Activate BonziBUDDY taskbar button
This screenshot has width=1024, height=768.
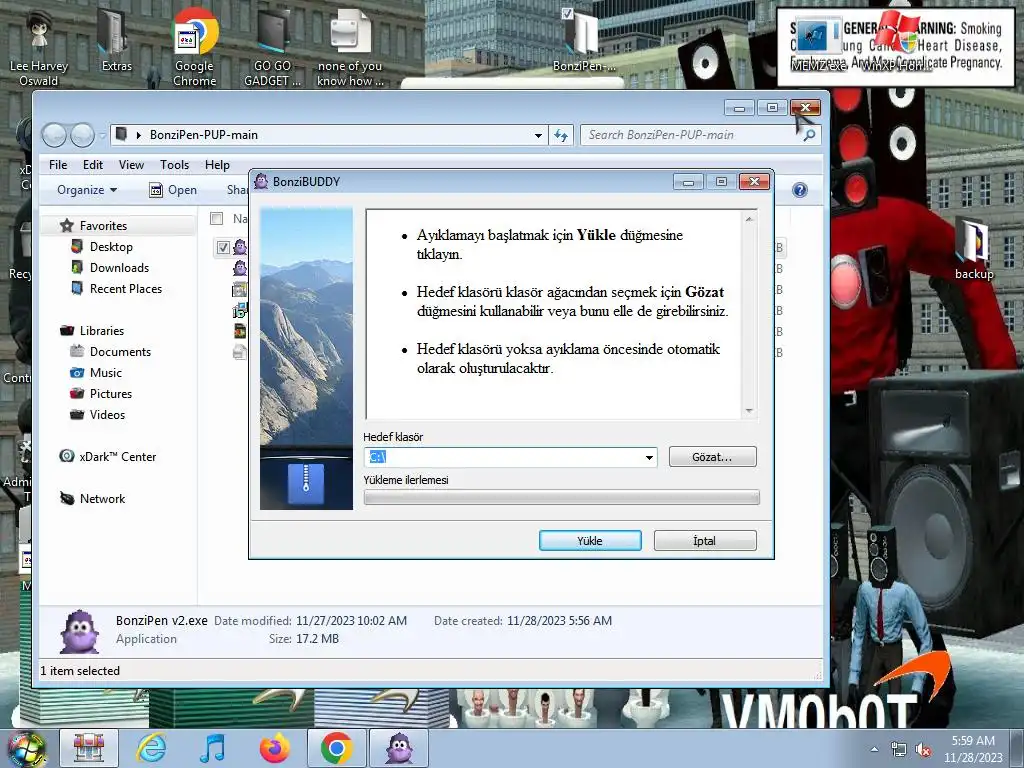point(399,748)
